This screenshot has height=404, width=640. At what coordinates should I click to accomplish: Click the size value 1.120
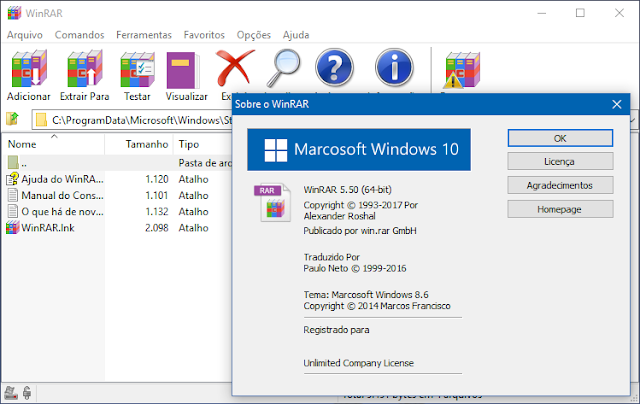[157, 179]
